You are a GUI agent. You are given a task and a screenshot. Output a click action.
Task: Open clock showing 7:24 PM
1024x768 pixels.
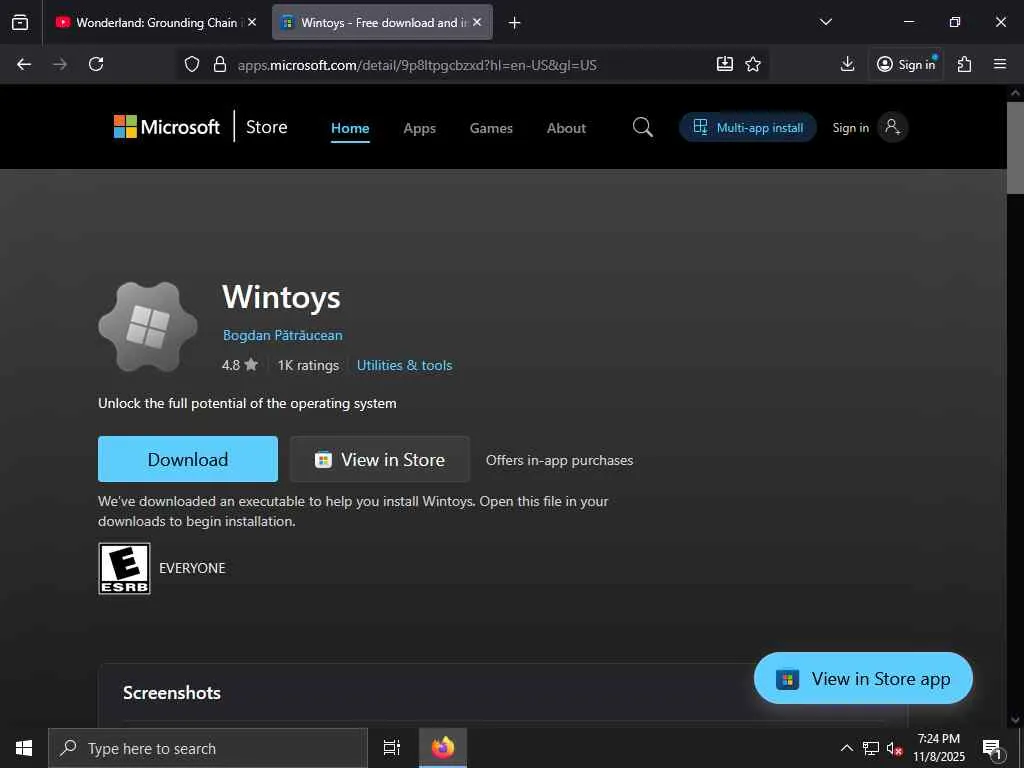938,748
